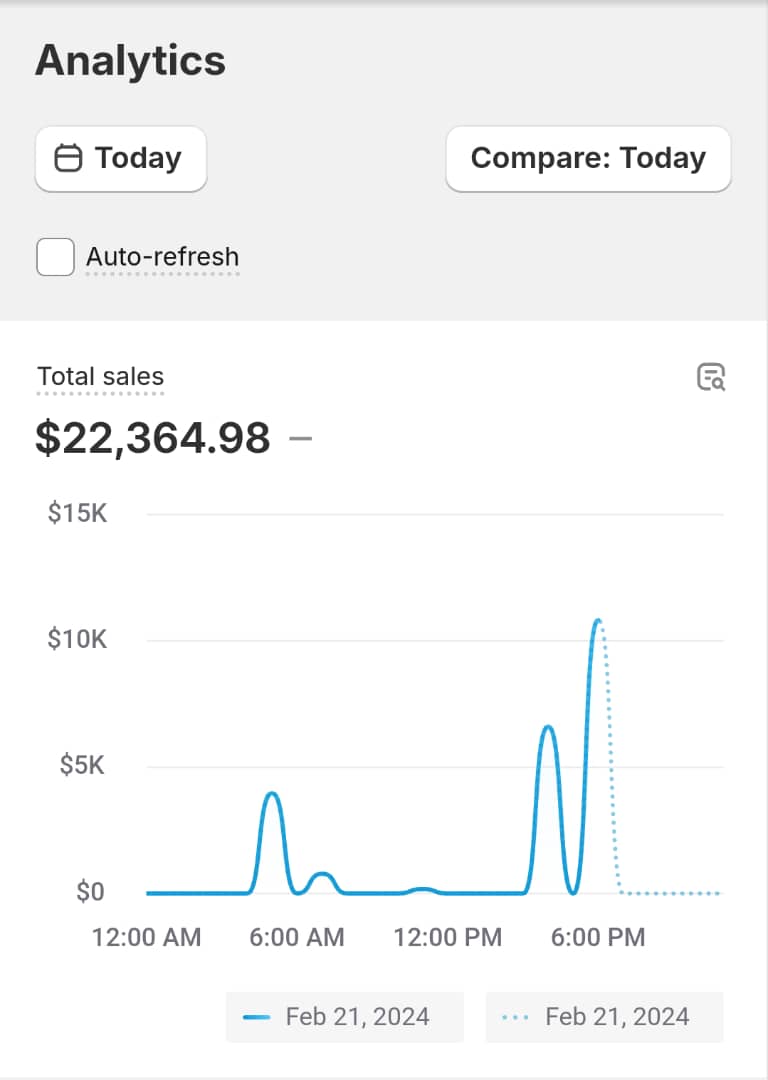
Task: Click dotted line marker in second legend
Action: point(516,1017)
